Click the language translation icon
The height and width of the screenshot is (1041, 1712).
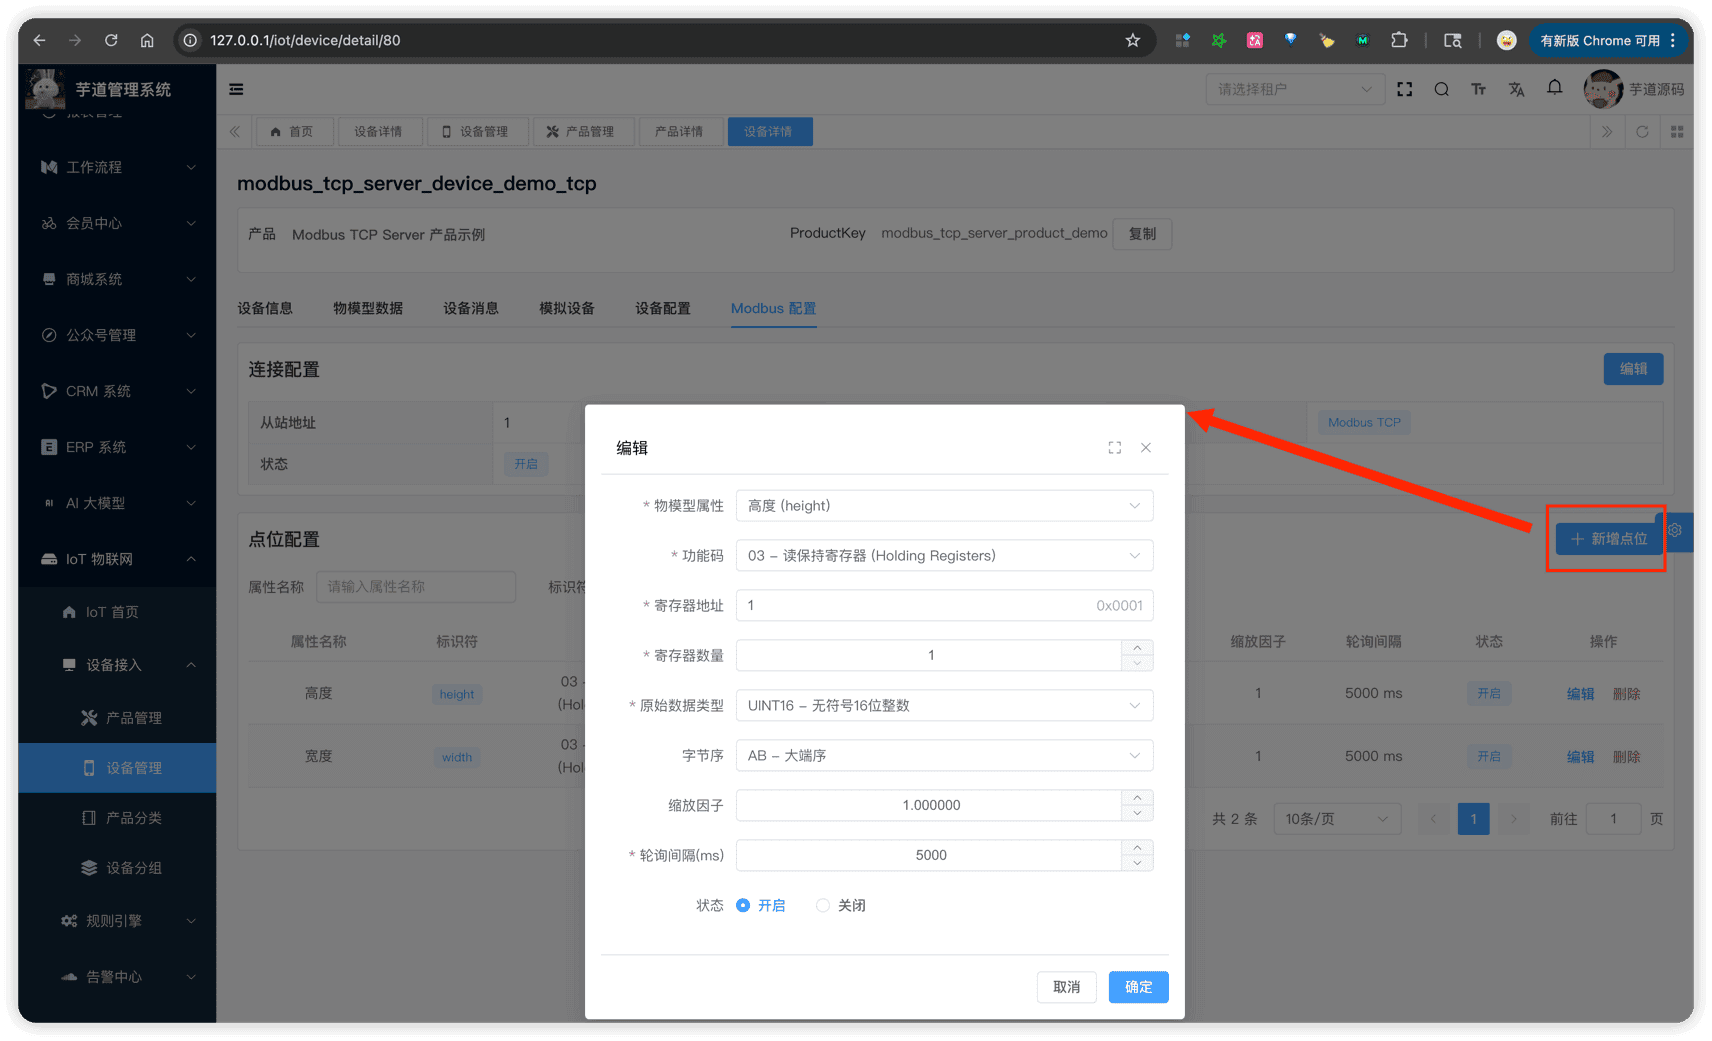coord(1516,89)
